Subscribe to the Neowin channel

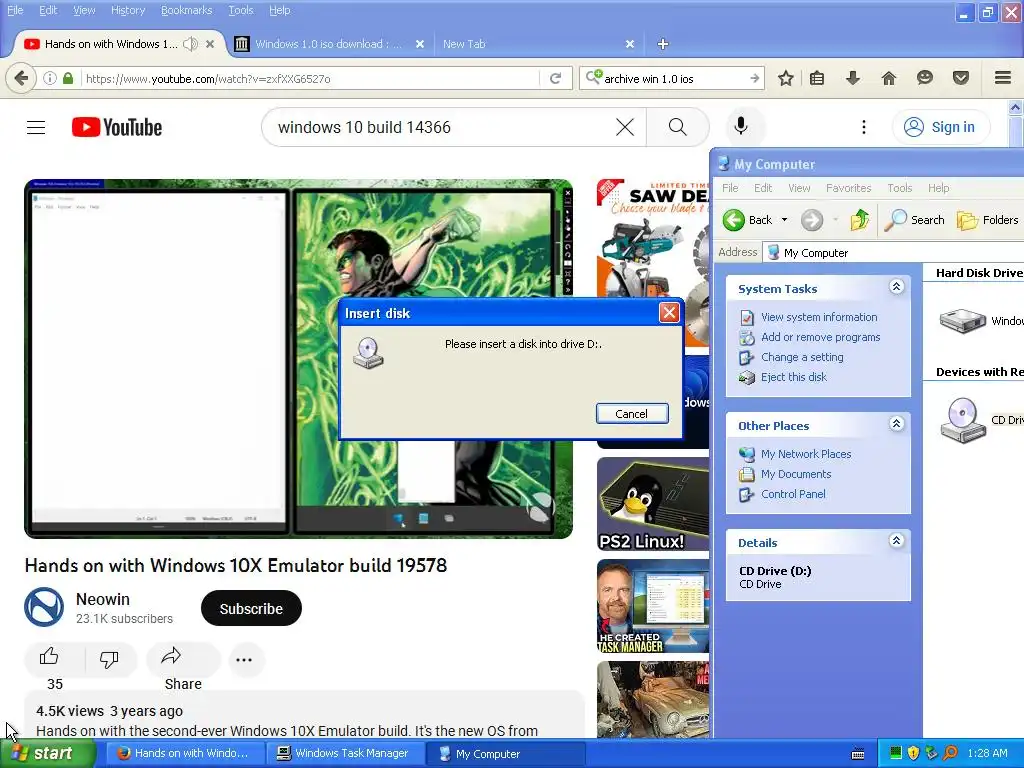click(251, 609)
